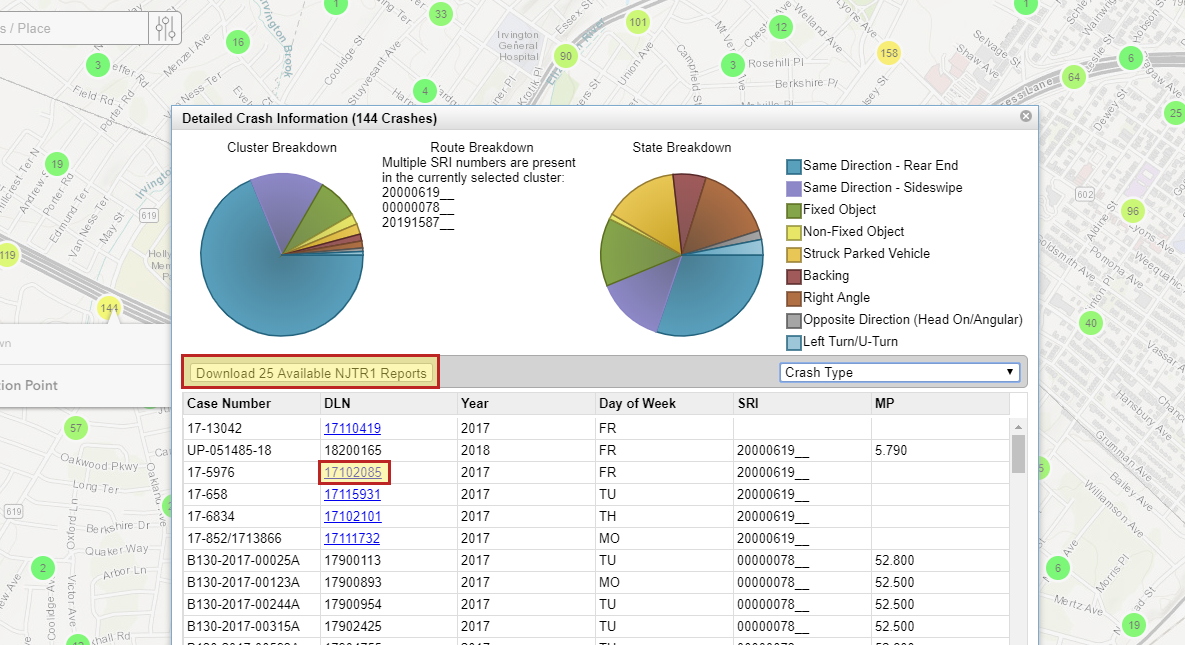Select the 16 crash cluster marker
The image size is (1185, 645).
click(238, 42)
